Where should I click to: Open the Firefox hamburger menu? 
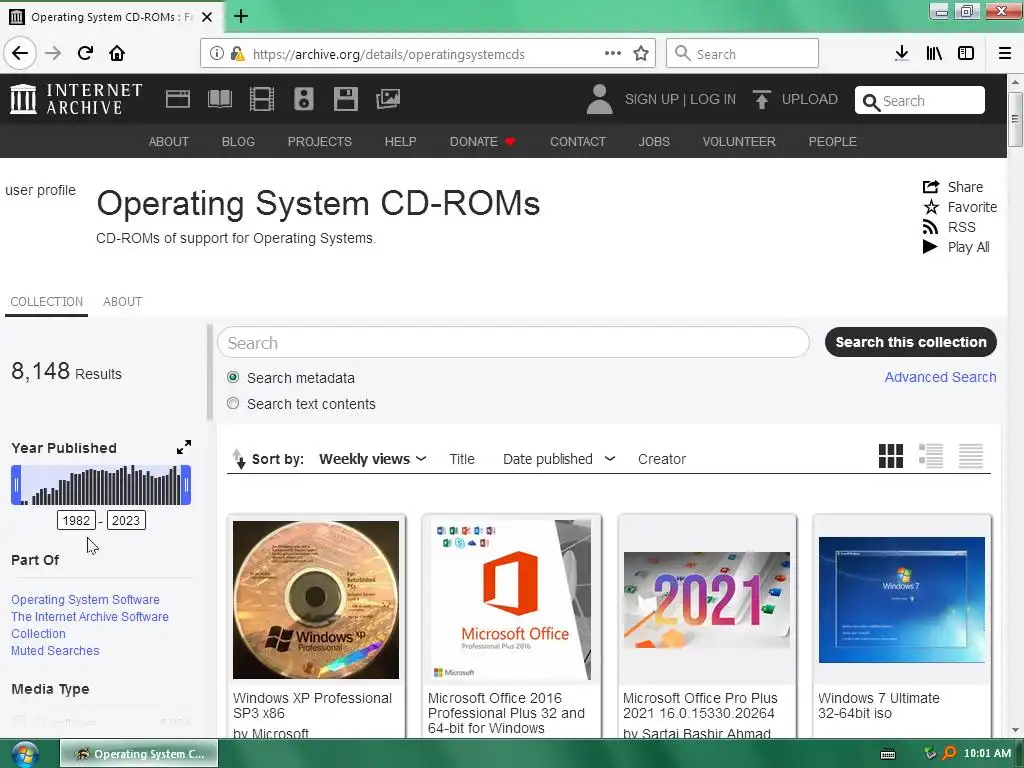pos(1005,53)
